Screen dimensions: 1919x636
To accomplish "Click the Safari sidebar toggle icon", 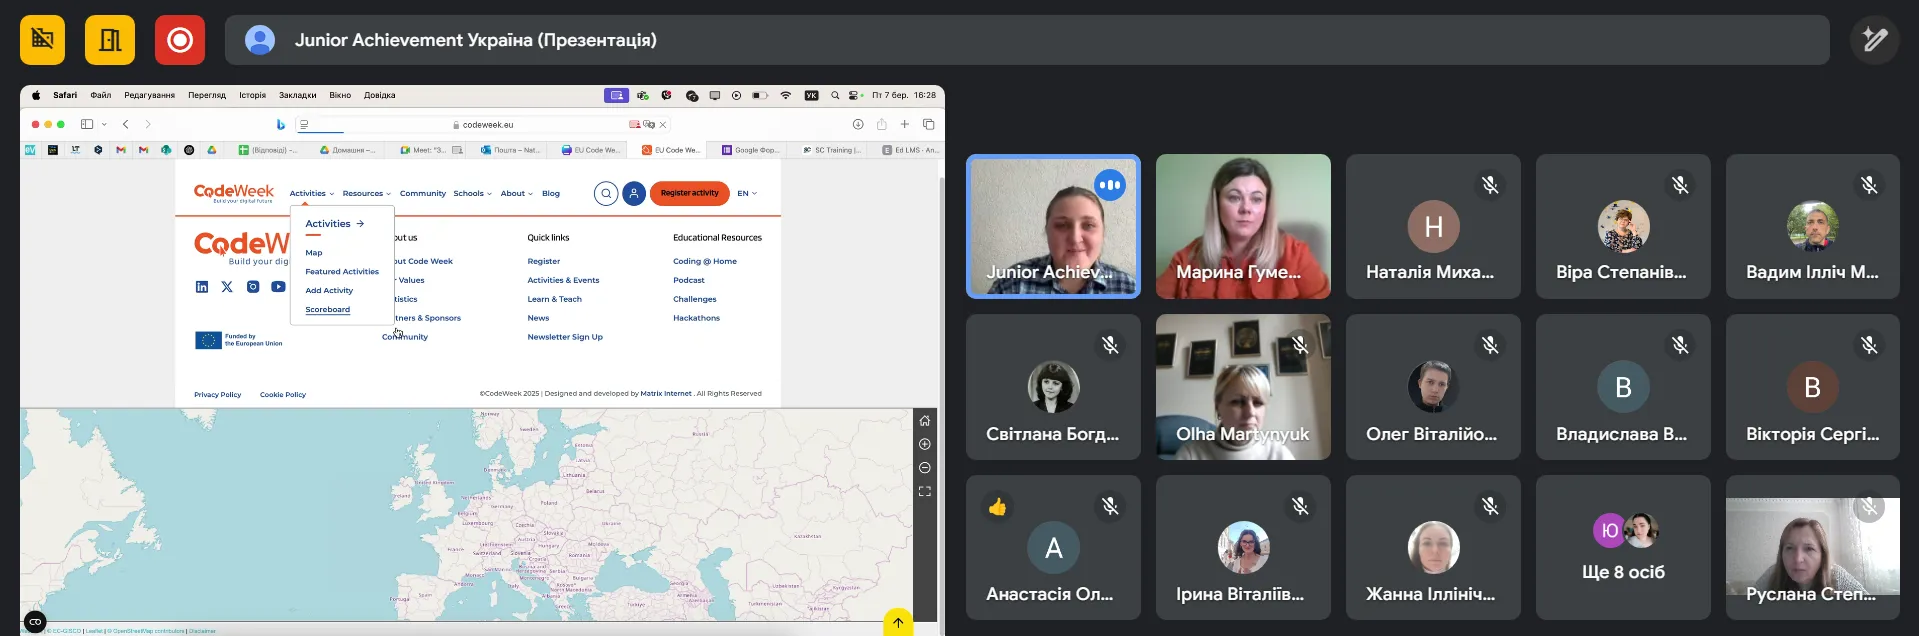I will [87, 124].
